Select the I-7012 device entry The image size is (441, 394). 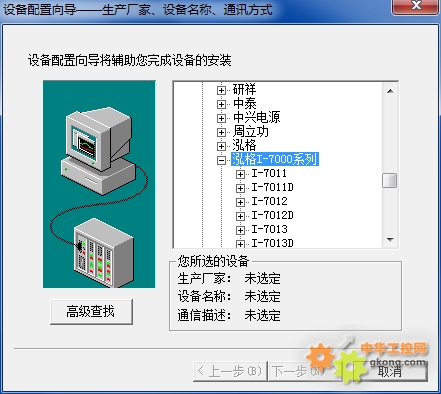[x=269, y=201]
